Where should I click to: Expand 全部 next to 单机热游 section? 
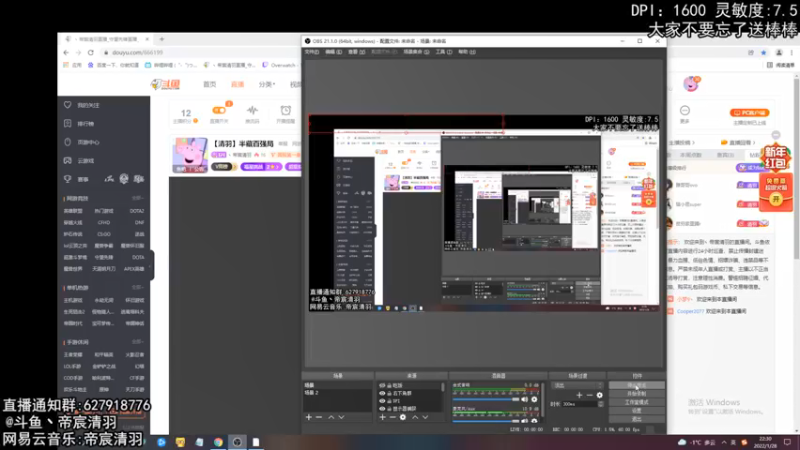(137, 288)
